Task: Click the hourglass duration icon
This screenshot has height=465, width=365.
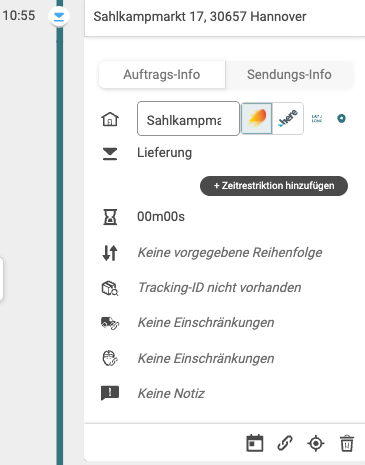Action: tap(110, 217)
